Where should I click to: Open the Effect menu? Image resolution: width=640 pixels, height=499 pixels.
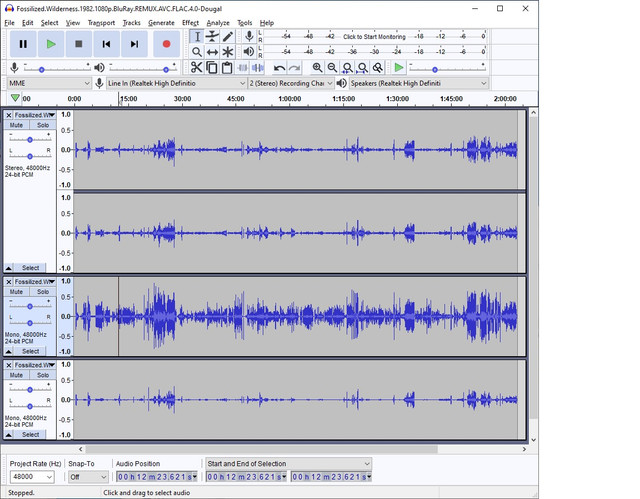pos(190,23)
